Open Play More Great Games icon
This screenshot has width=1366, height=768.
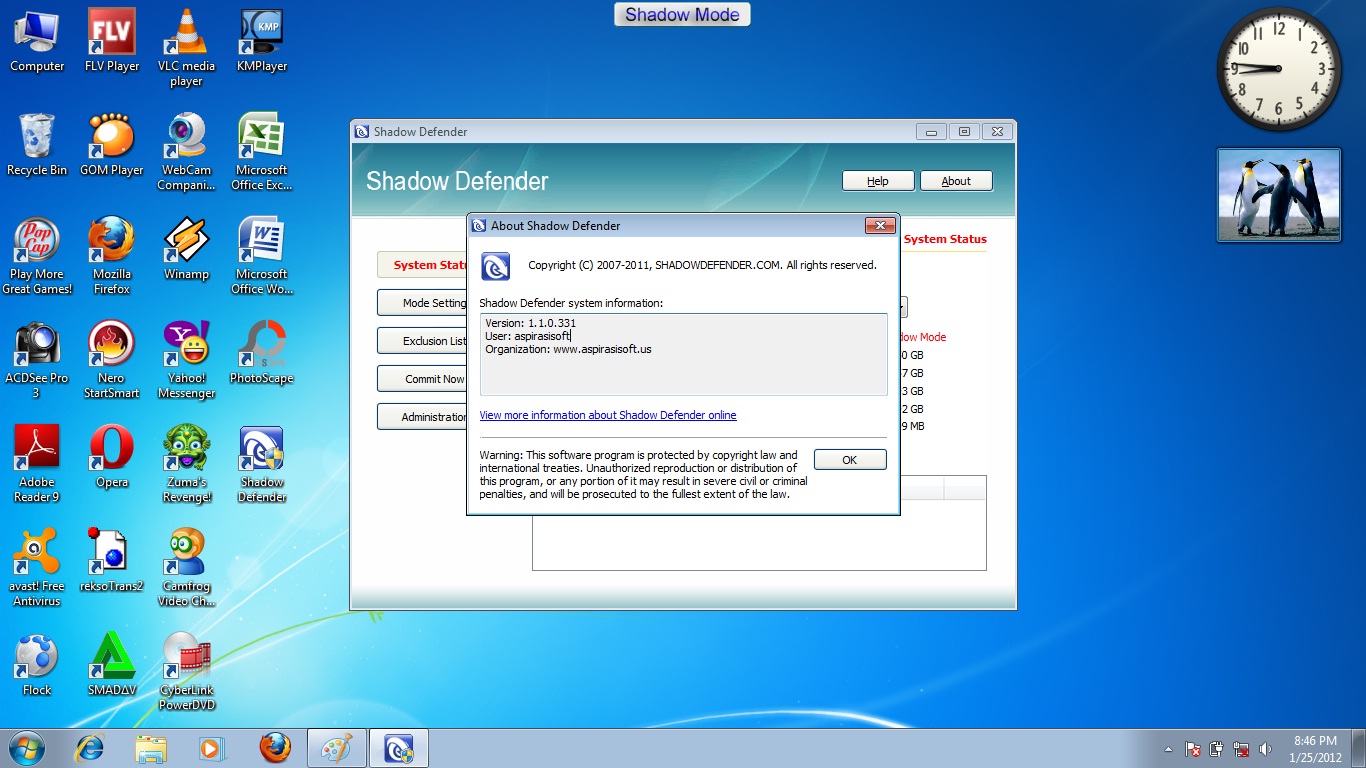(37, 256)
